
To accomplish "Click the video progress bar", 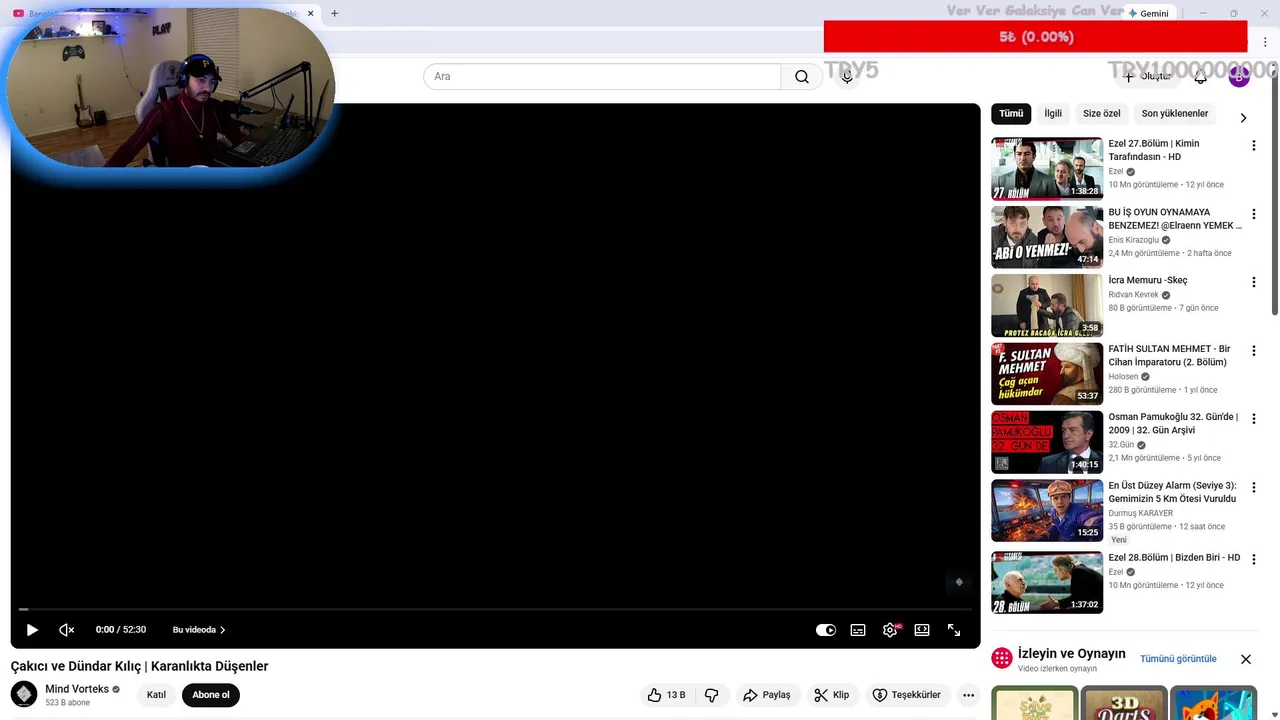I will [495, 609].
